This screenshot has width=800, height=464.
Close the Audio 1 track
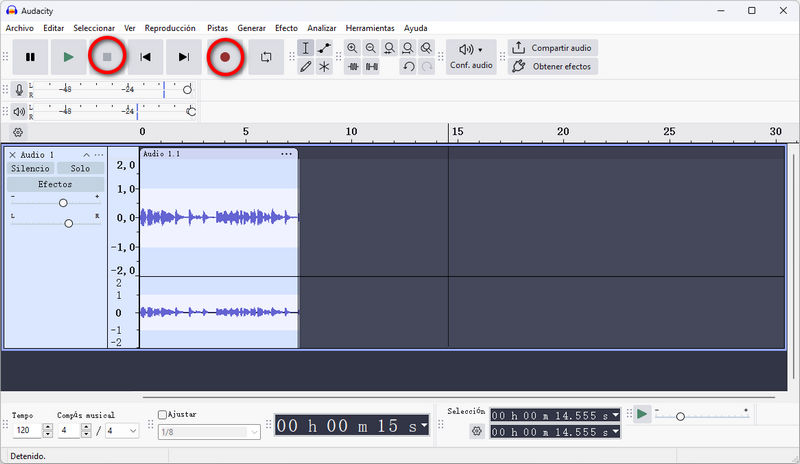point(12,155)
